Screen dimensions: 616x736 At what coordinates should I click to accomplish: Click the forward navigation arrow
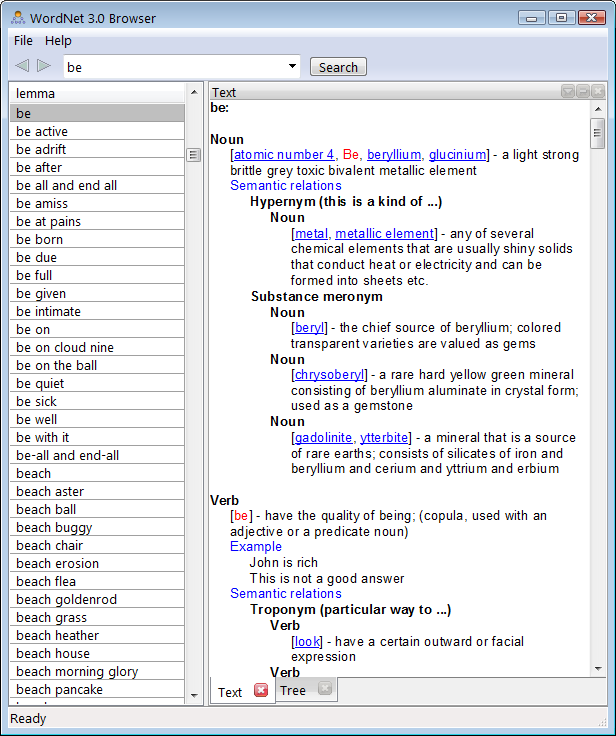point(44,66)
